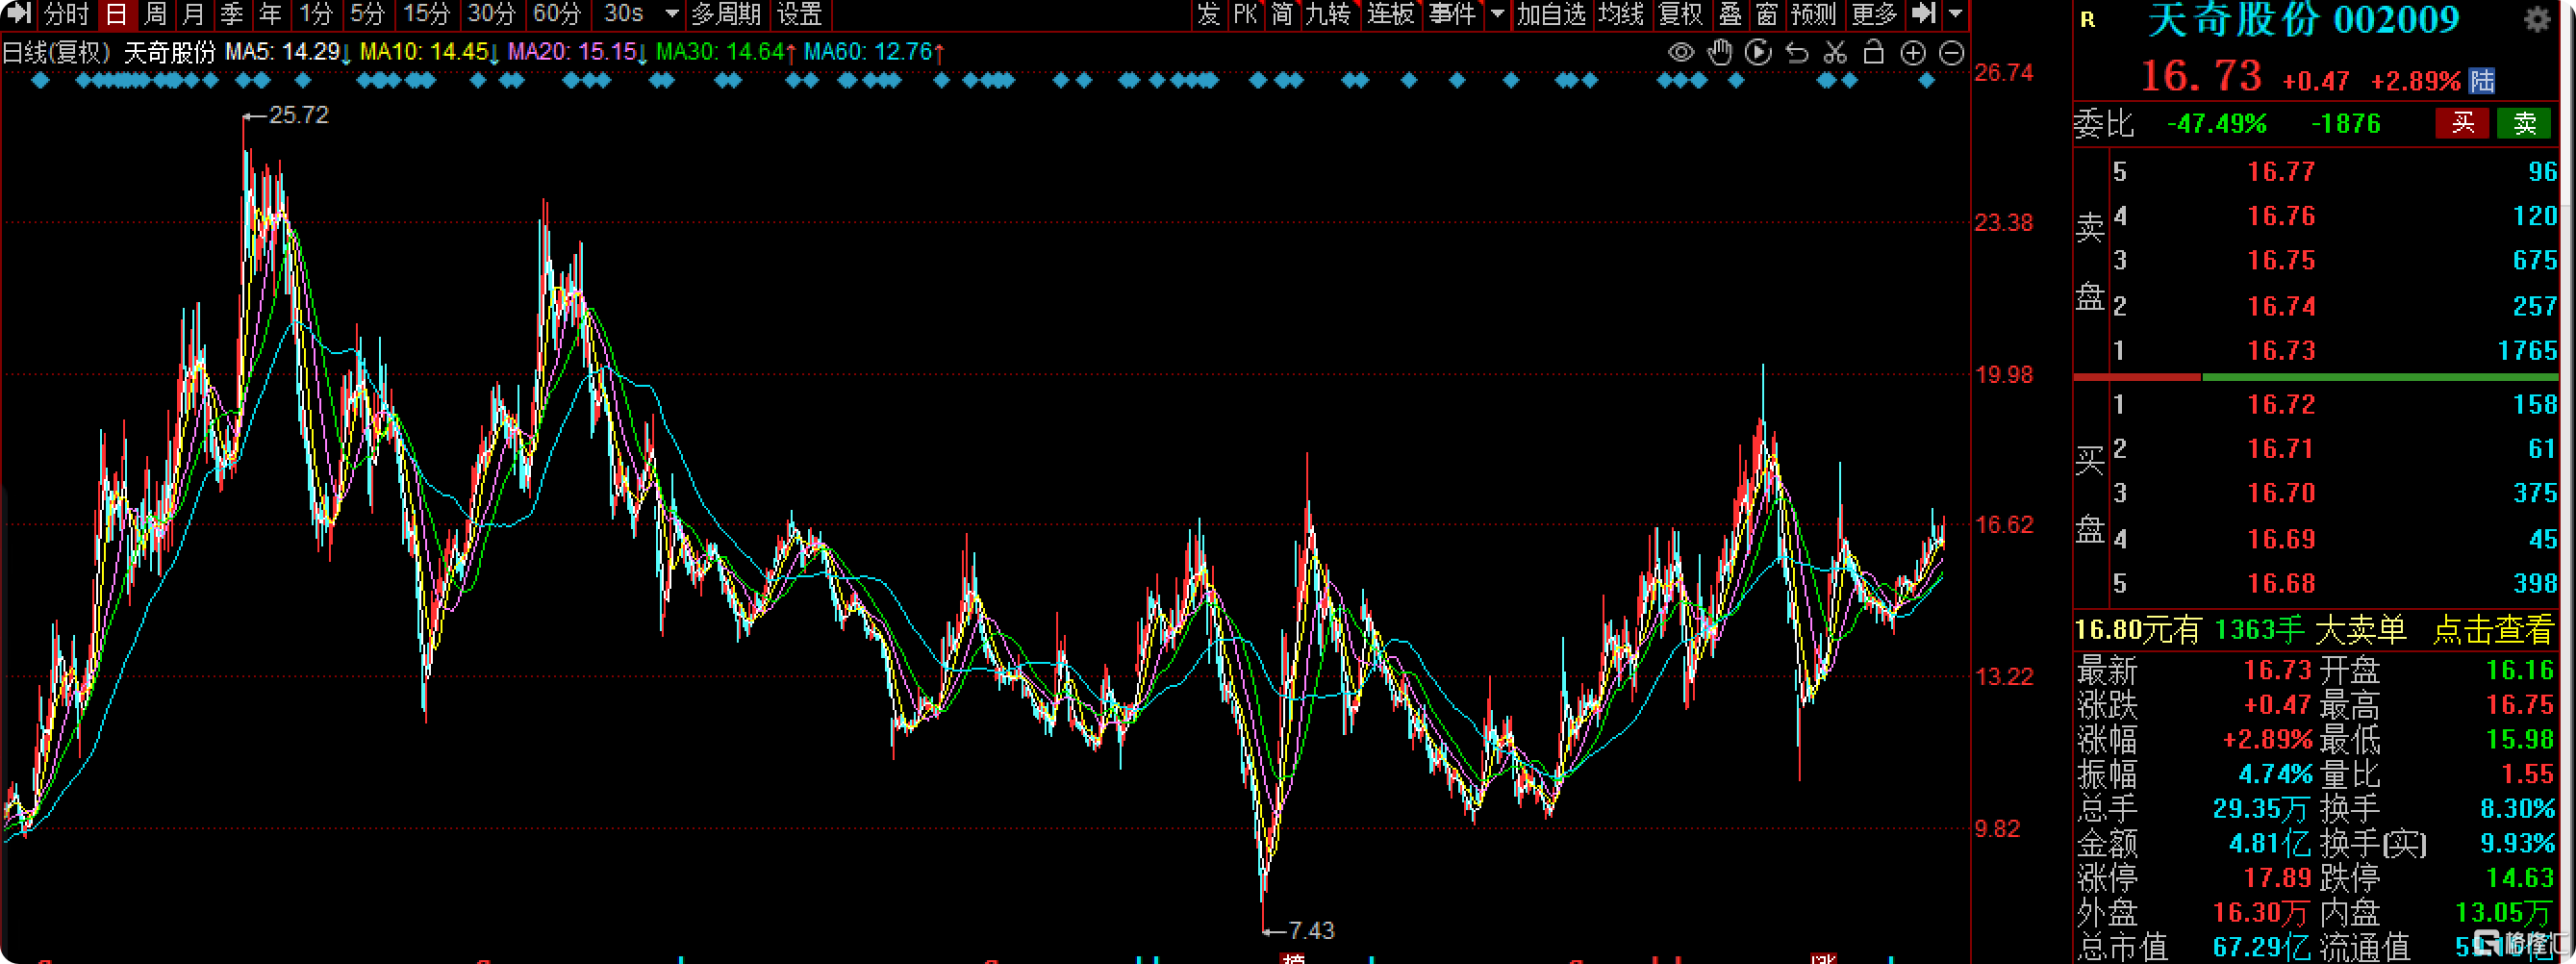
Task: Enable the 连板 indicator
Action: pyautogui.click(x=1391, y=14)
